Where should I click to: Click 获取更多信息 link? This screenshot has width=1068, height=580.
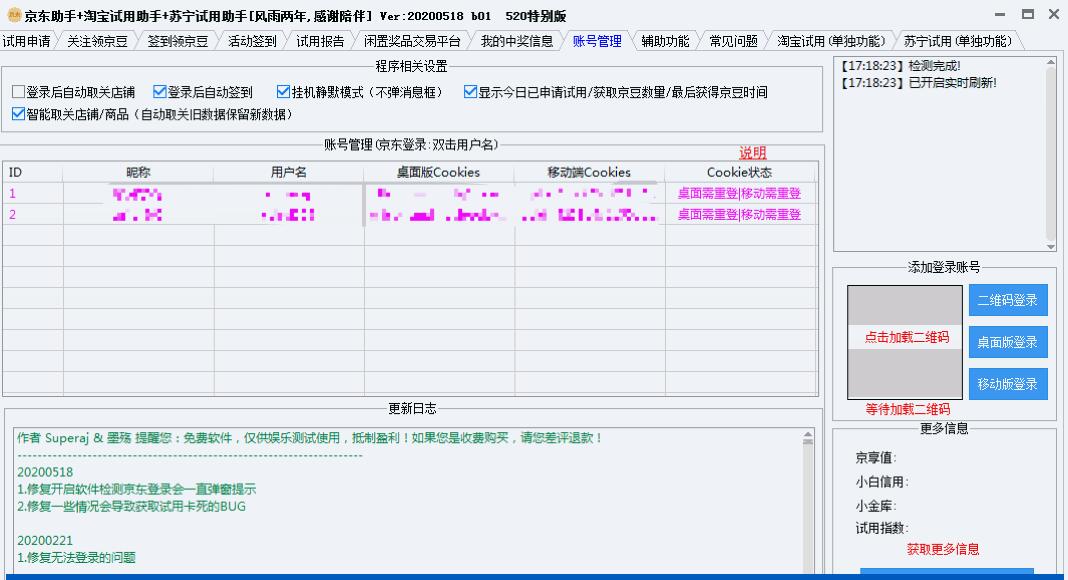[x=943, y=549]
